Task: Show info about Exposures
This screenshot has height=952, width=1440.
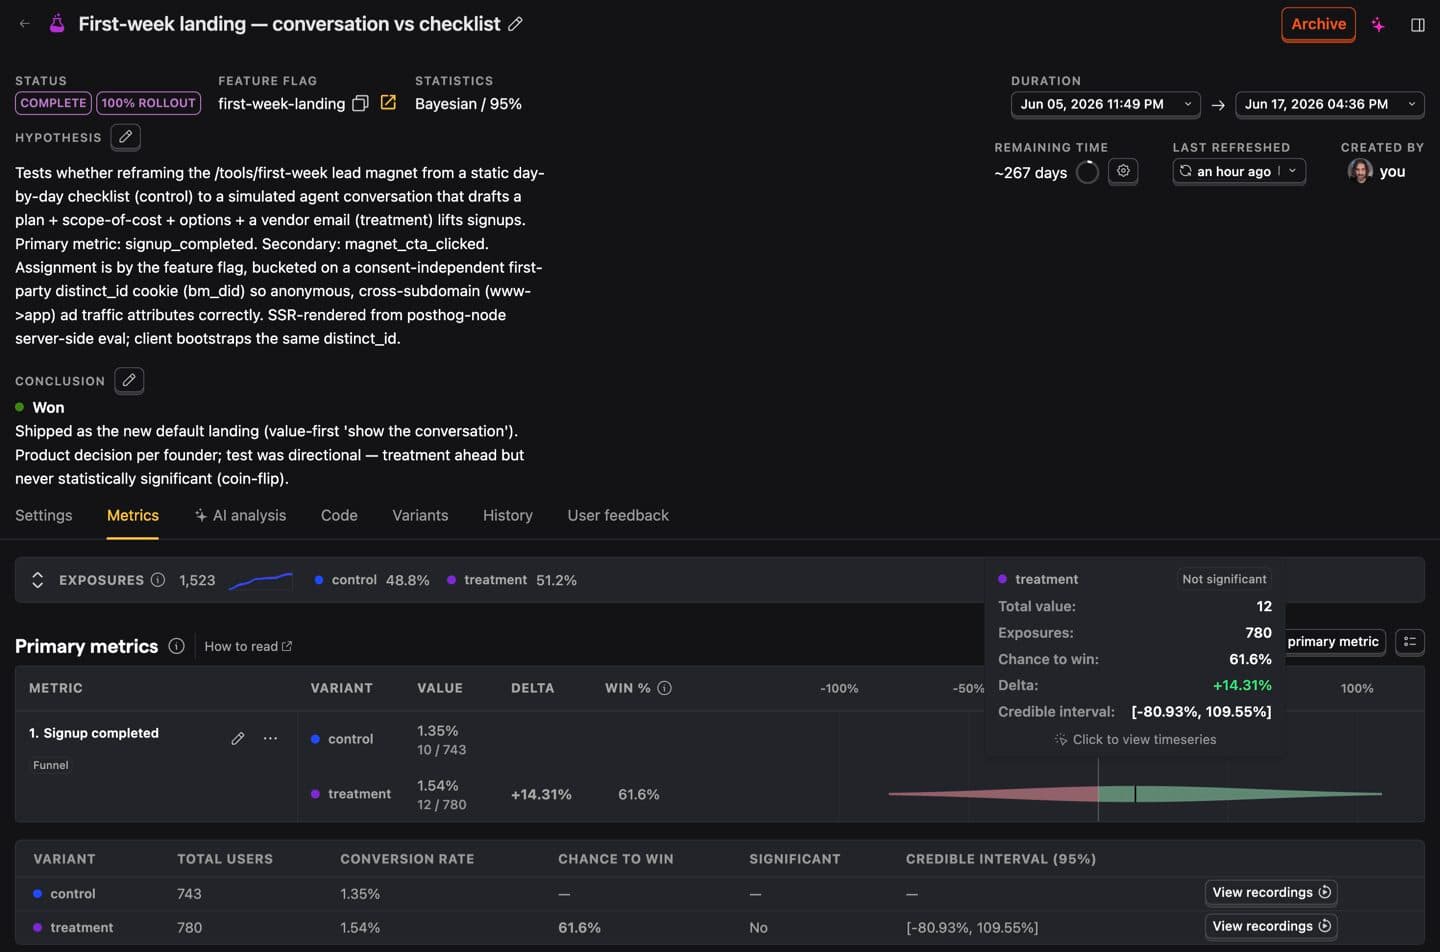Action: pyautogui.click(x=158, y=580)
